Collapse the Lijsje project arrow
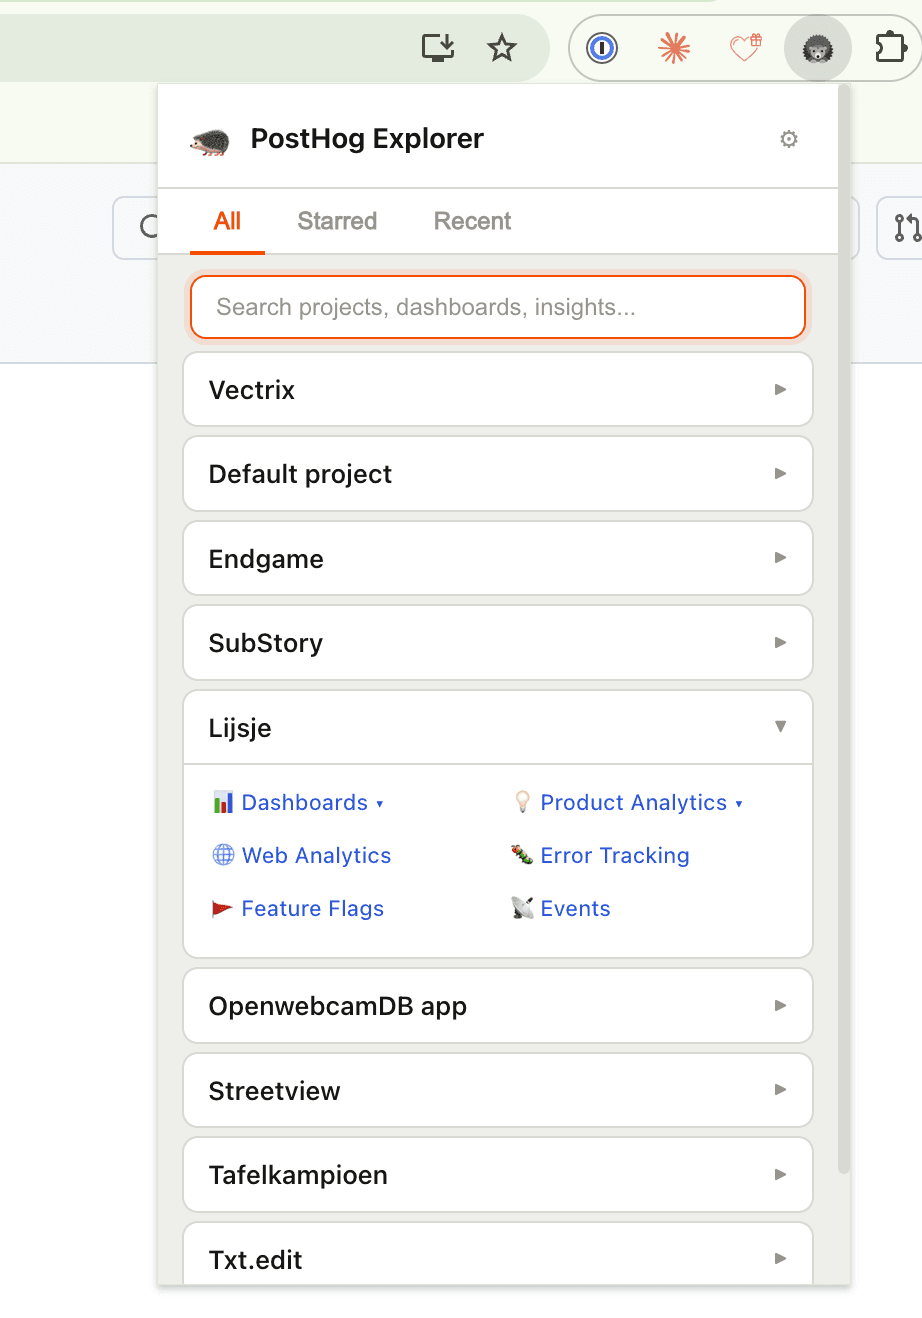Viewport: 922px width, 1318px height. coord(781,727)
